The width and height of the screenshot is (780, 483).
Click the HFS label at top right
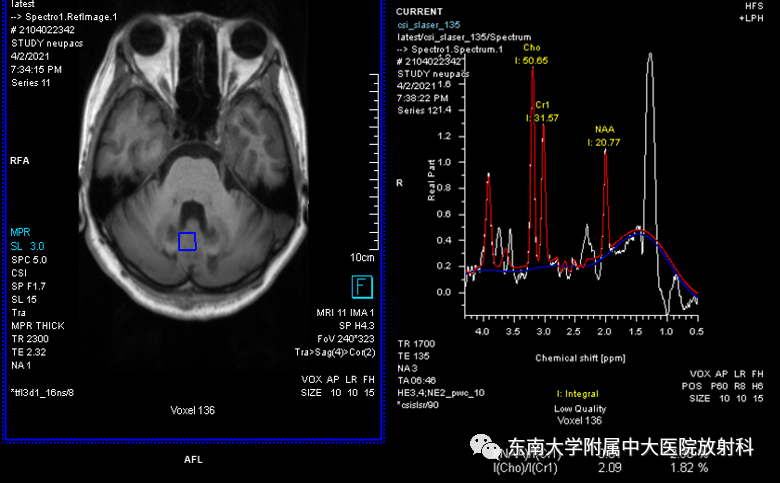coord(754,6)
